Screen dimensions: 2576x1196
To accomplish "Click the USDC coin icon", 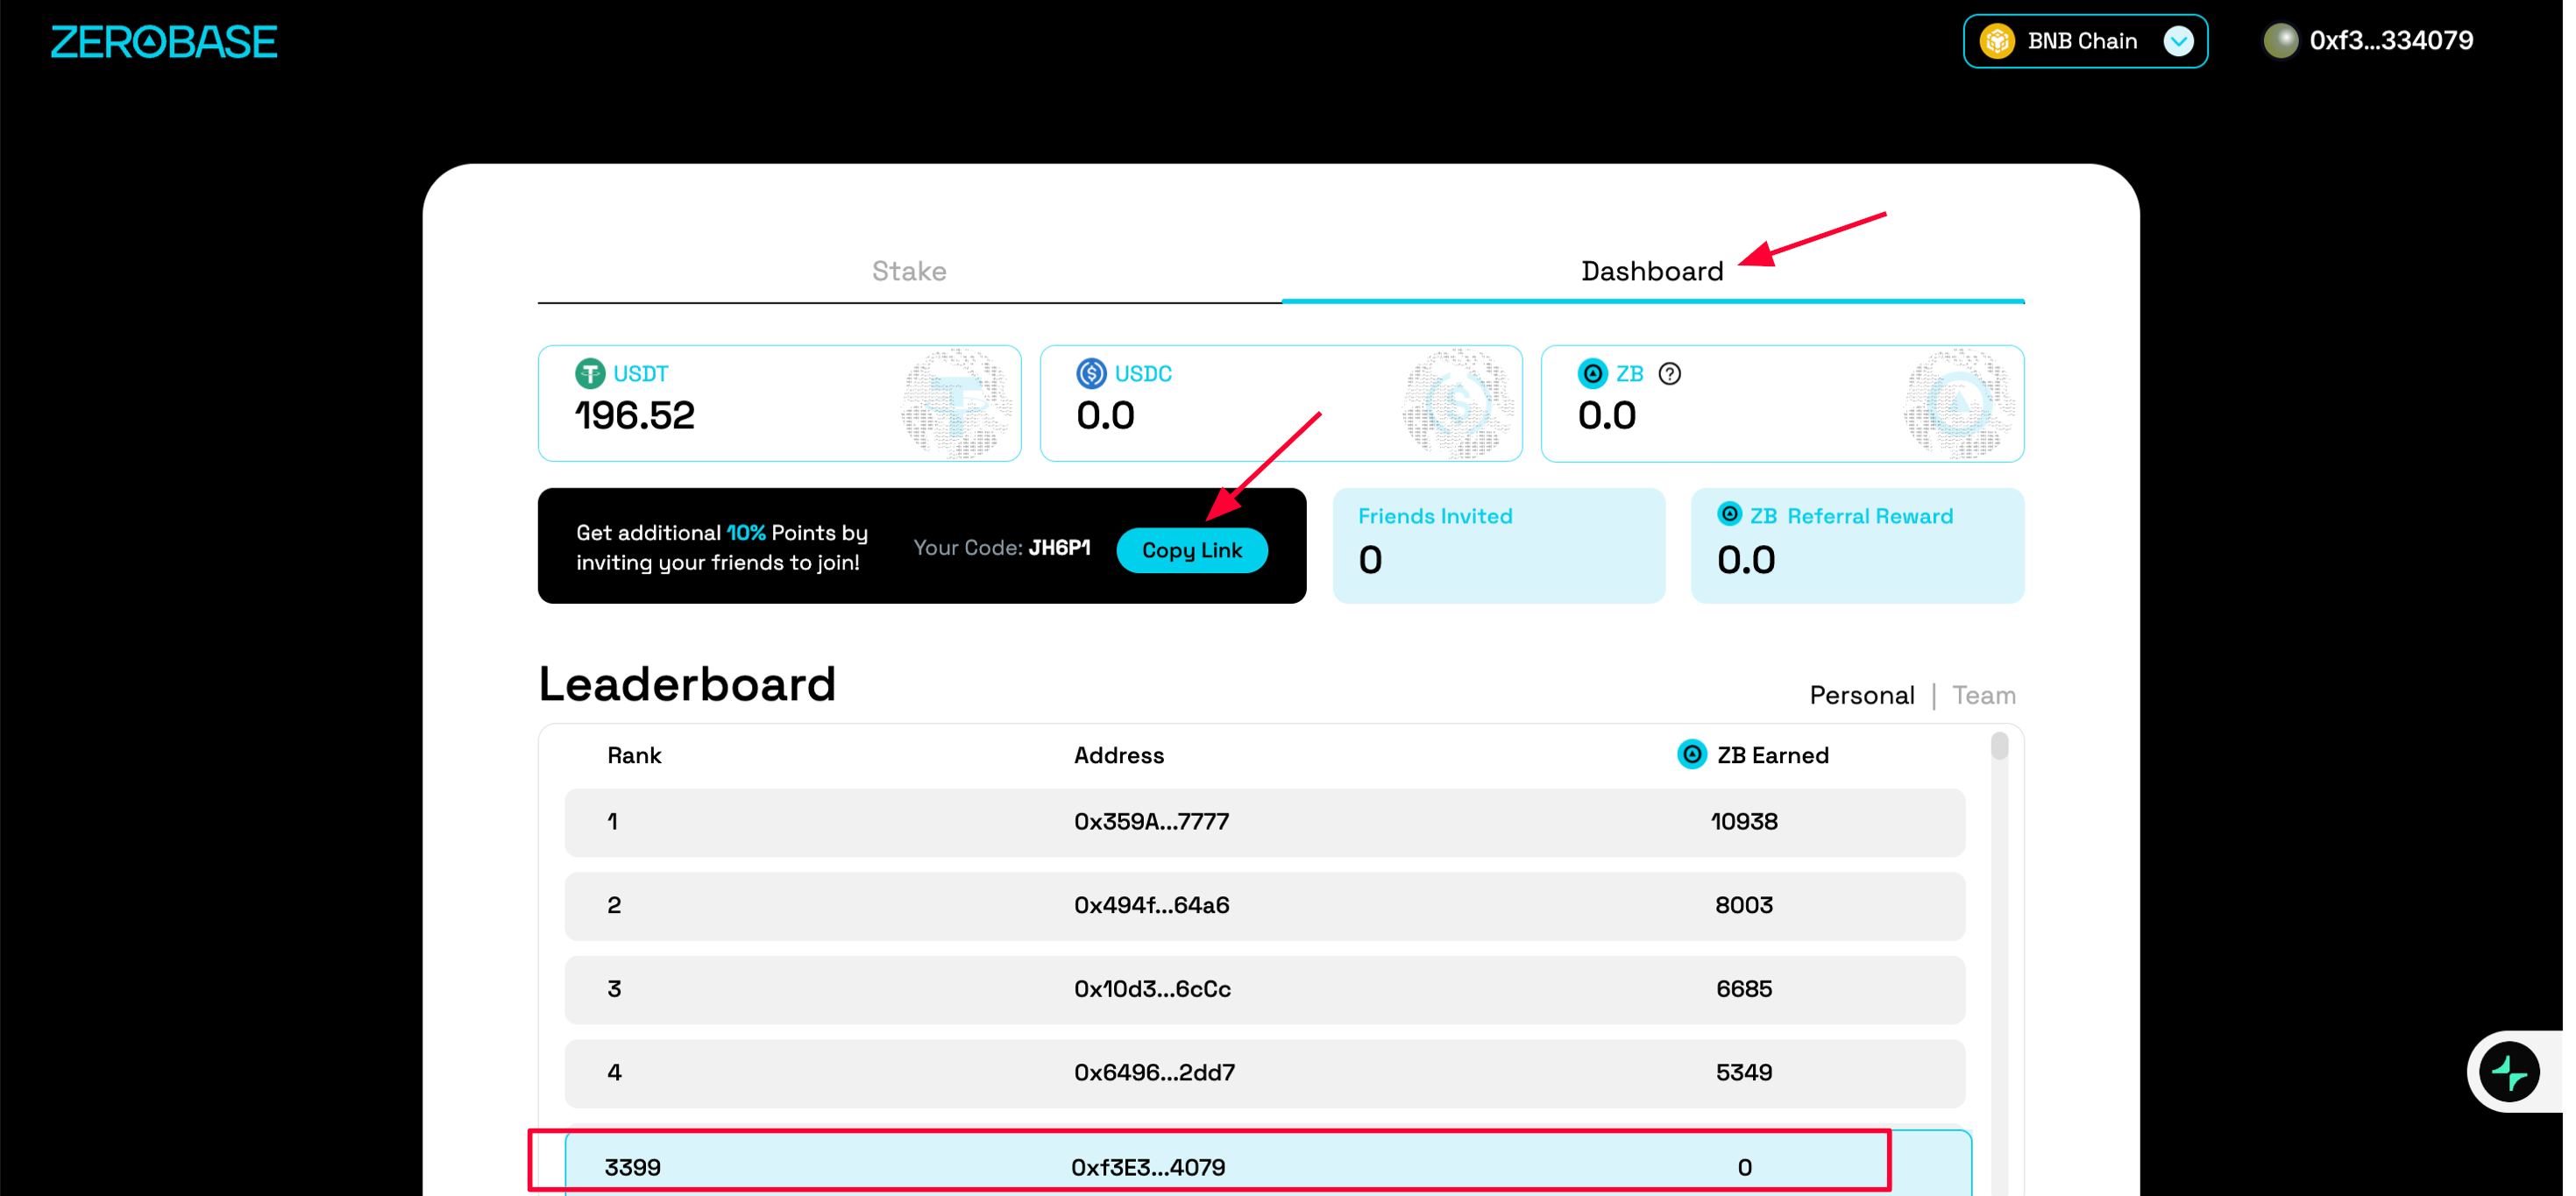I will point(1091,373).
